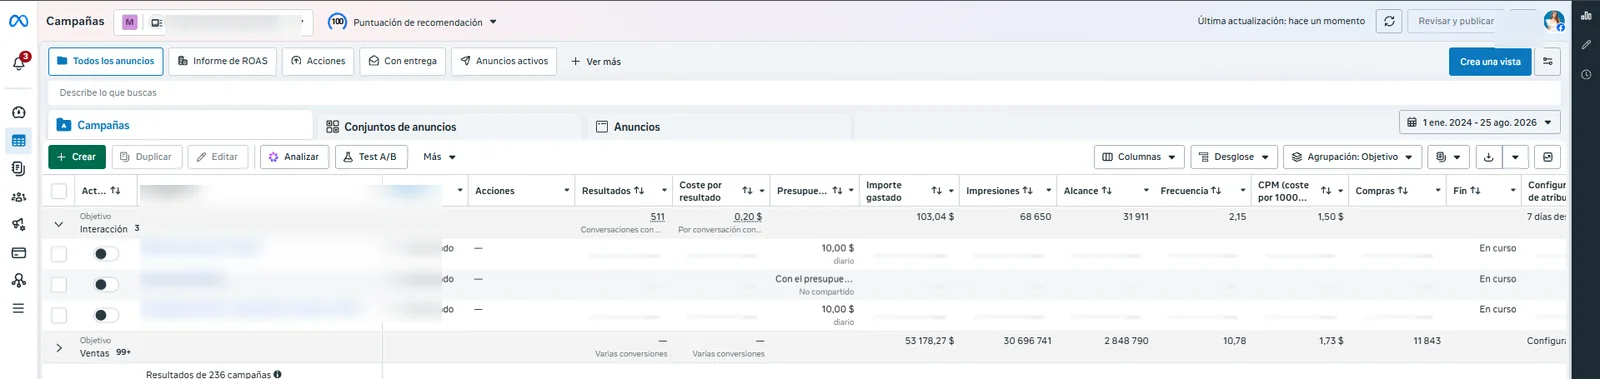Open the ad account selector next to Campañas
The height and width of the screenshot is (379, 1600).
[213, 22]
